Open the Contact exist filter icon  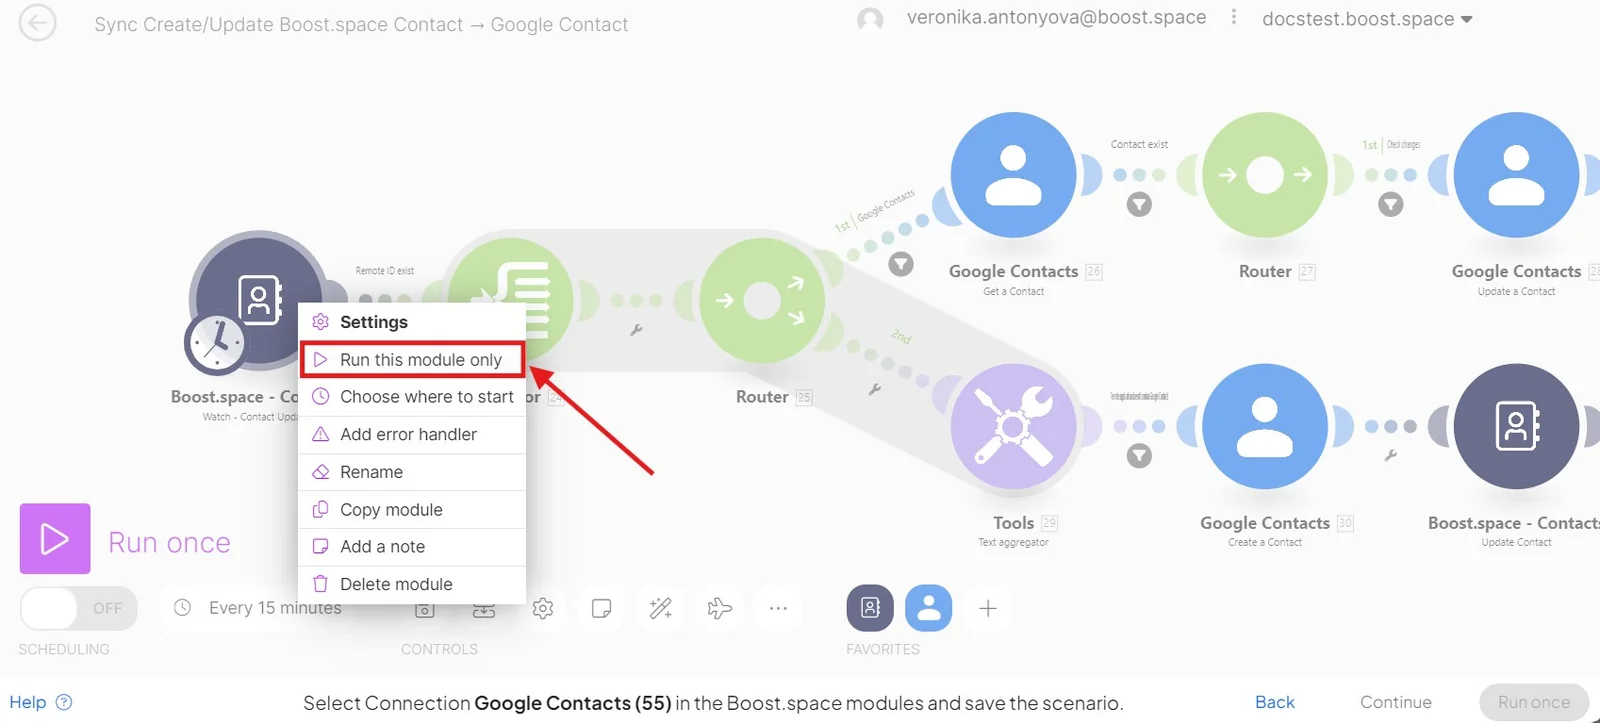(x=1139, y=205)
